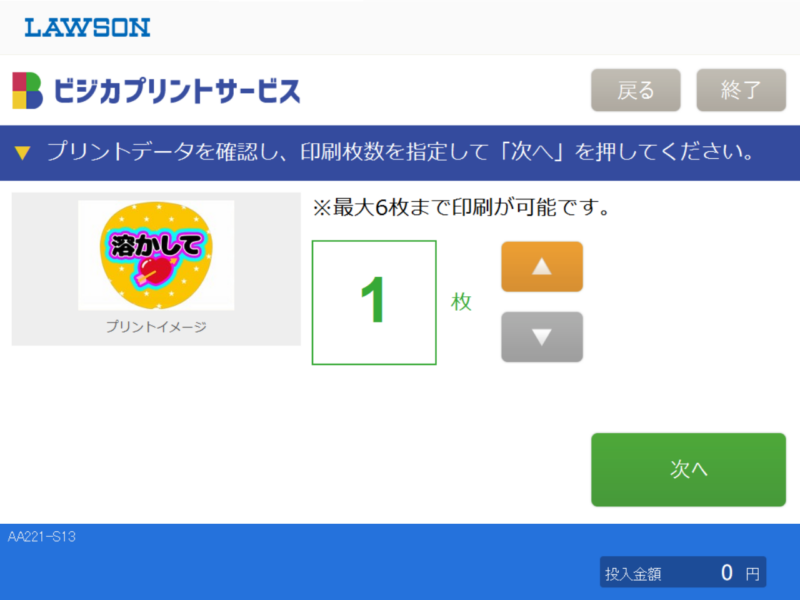The height and width of the screenshot is (600, 800).
Task: Click the print data confirmation instruction text
Action: pos(400,153)
